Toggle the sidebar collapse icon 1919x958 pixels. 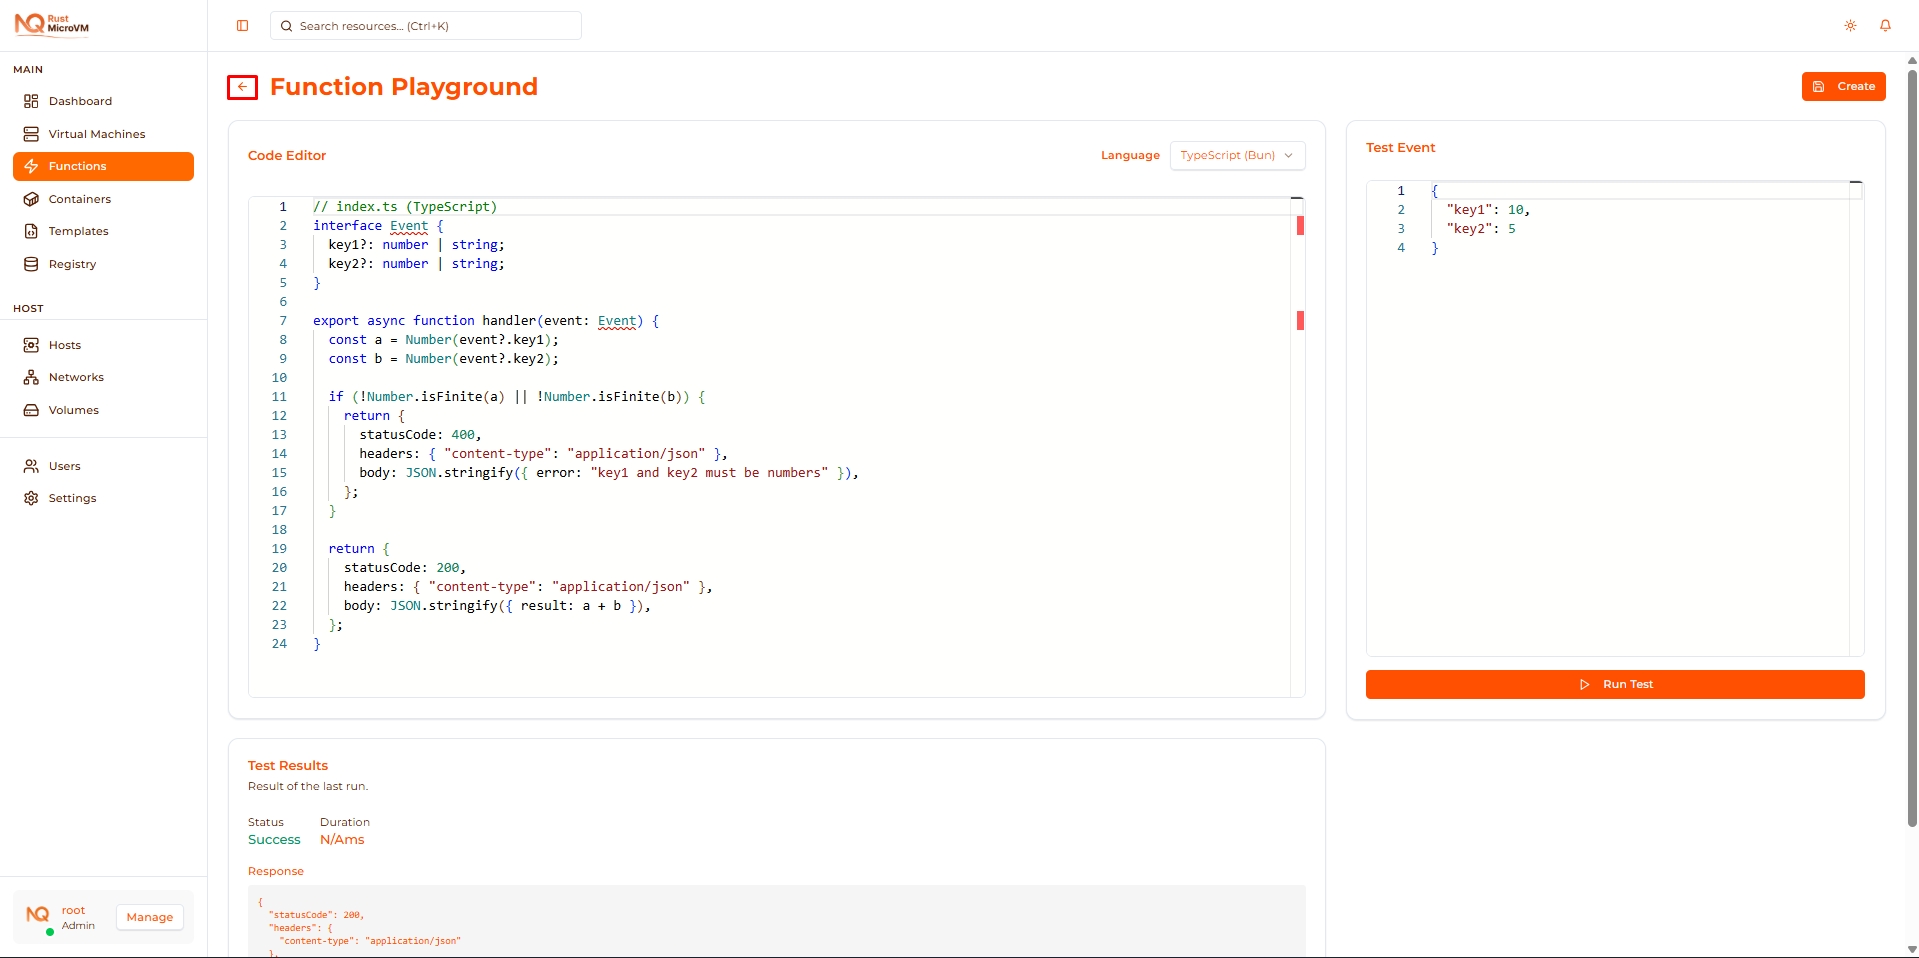(242, 26)
